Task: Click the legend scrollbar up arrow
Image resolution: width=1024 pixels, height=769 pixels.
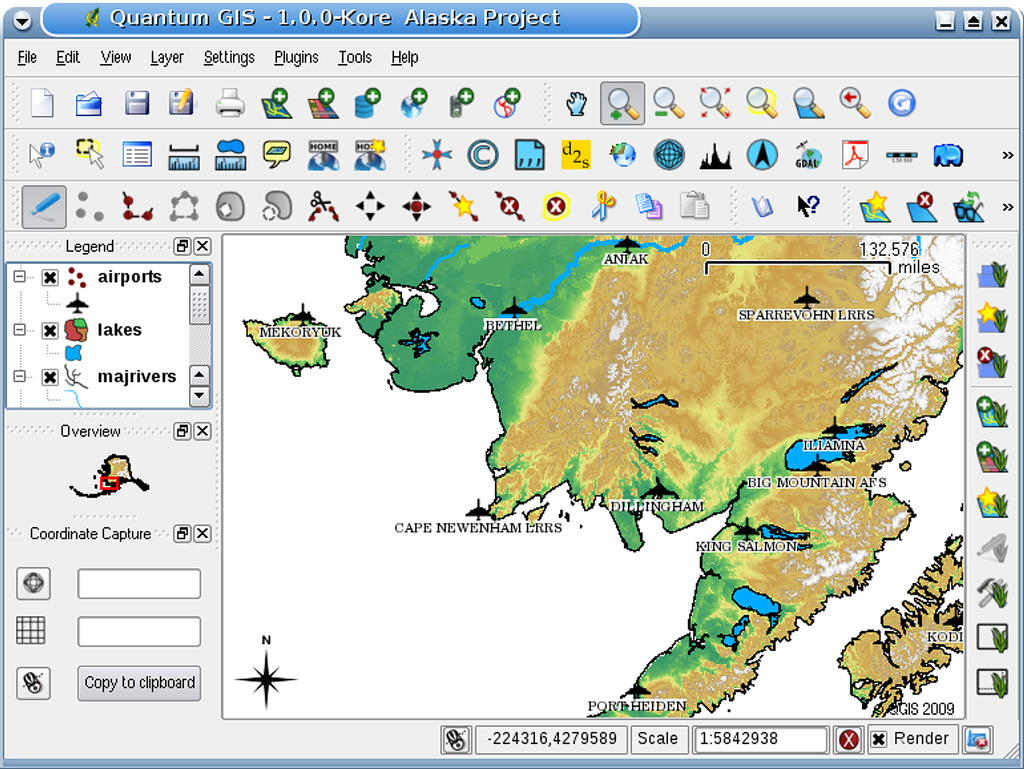Action: click(199, 274)
